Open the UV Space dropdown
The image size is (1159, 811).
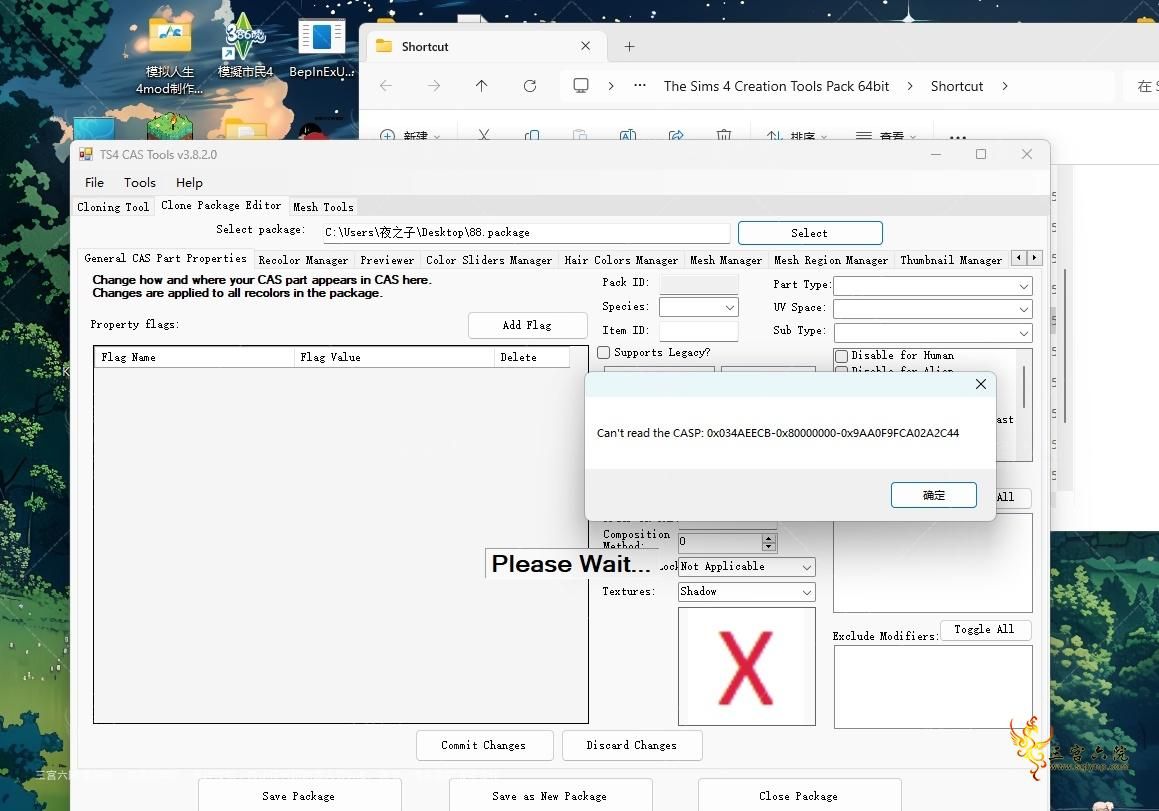(x=1024, y=309)
